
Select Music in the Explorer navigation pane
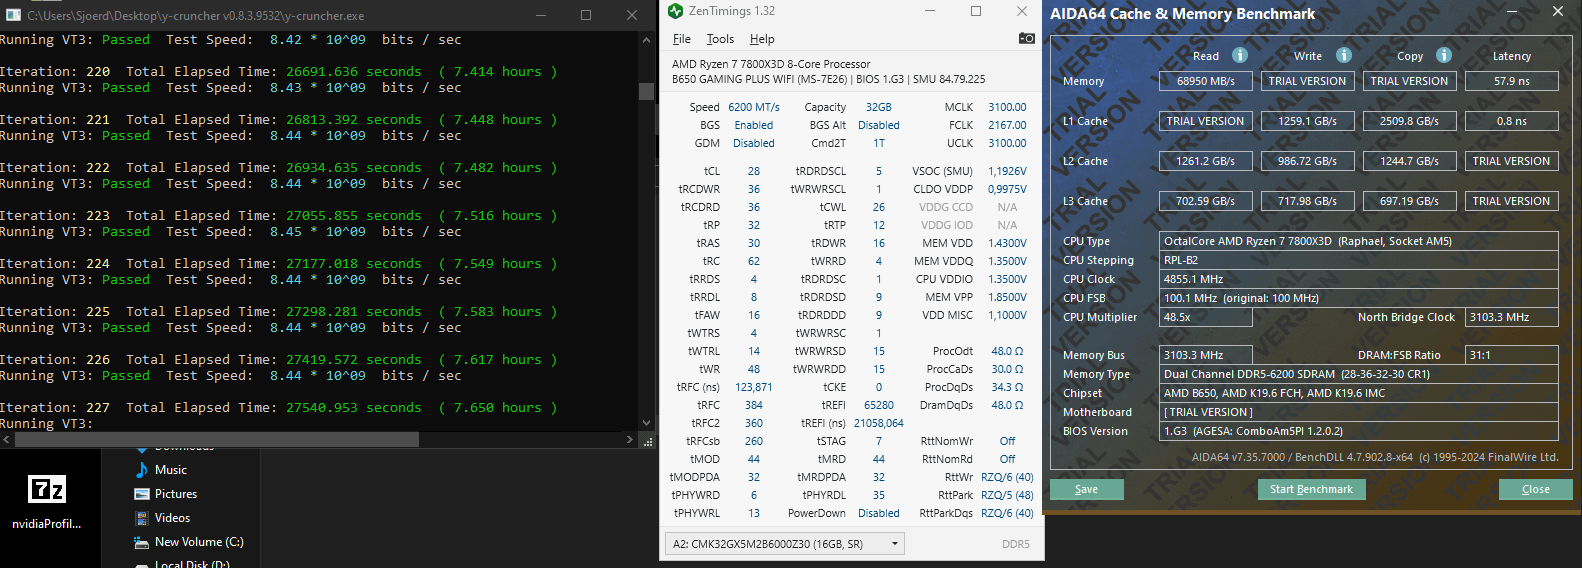click(171, 470)
